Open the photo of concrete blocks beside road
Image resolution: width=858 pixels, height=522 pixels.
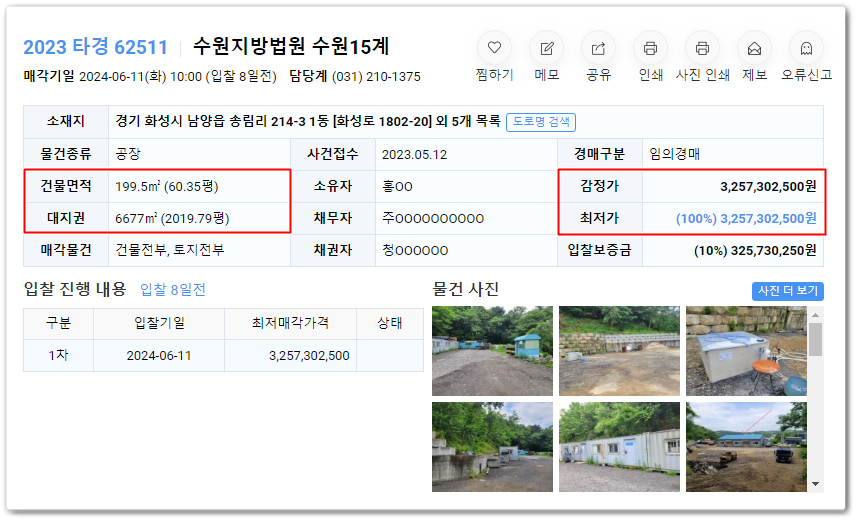492,446
